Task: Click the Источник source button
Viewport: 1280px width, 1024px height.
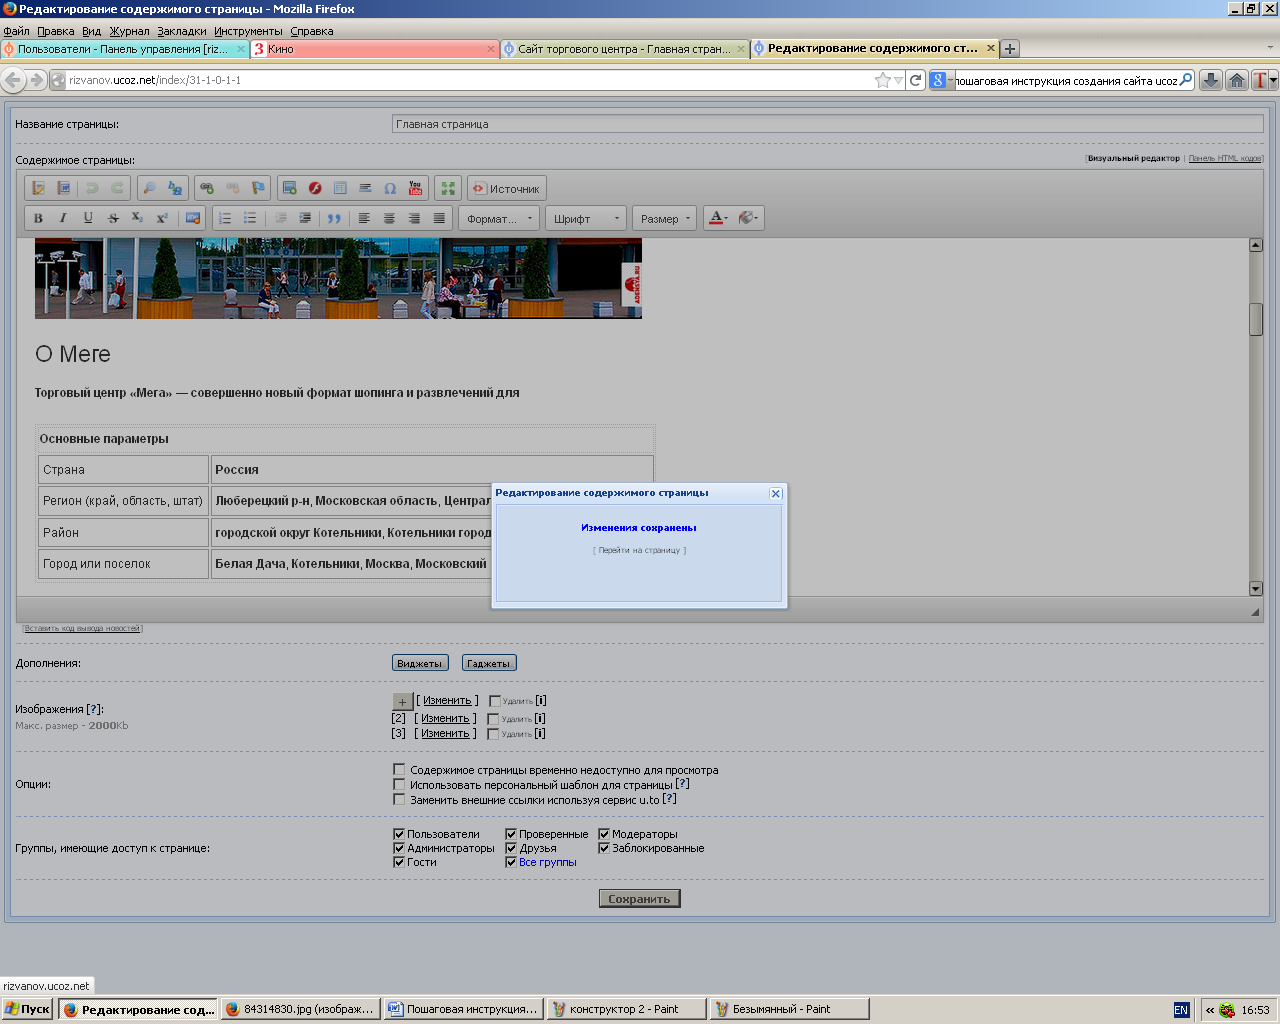Action: pyautogui.click(x=507, y=188)
